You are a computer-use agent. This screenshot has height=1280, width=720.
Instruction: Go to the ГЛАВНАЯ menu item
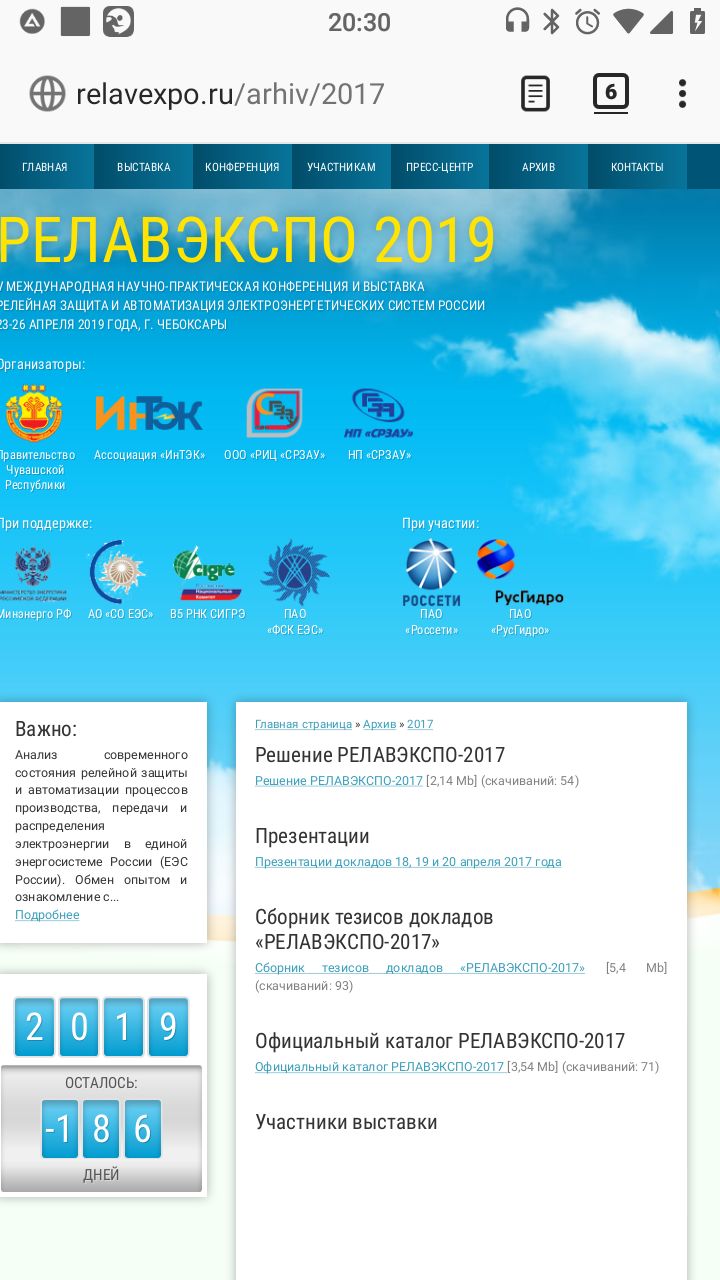(45, 167)
